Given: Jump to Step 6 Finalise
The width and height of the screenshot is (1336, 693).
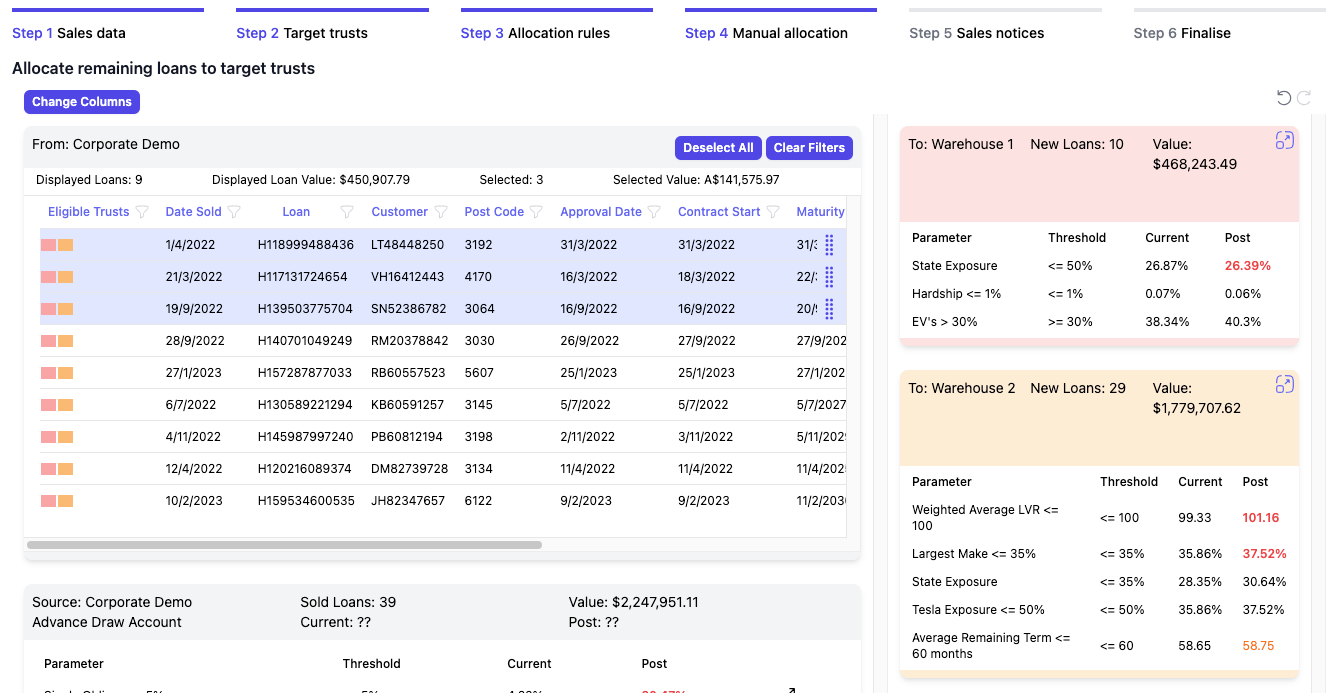Looking at the screenshot, I should pyautogui.click(x=1182, y=33).
